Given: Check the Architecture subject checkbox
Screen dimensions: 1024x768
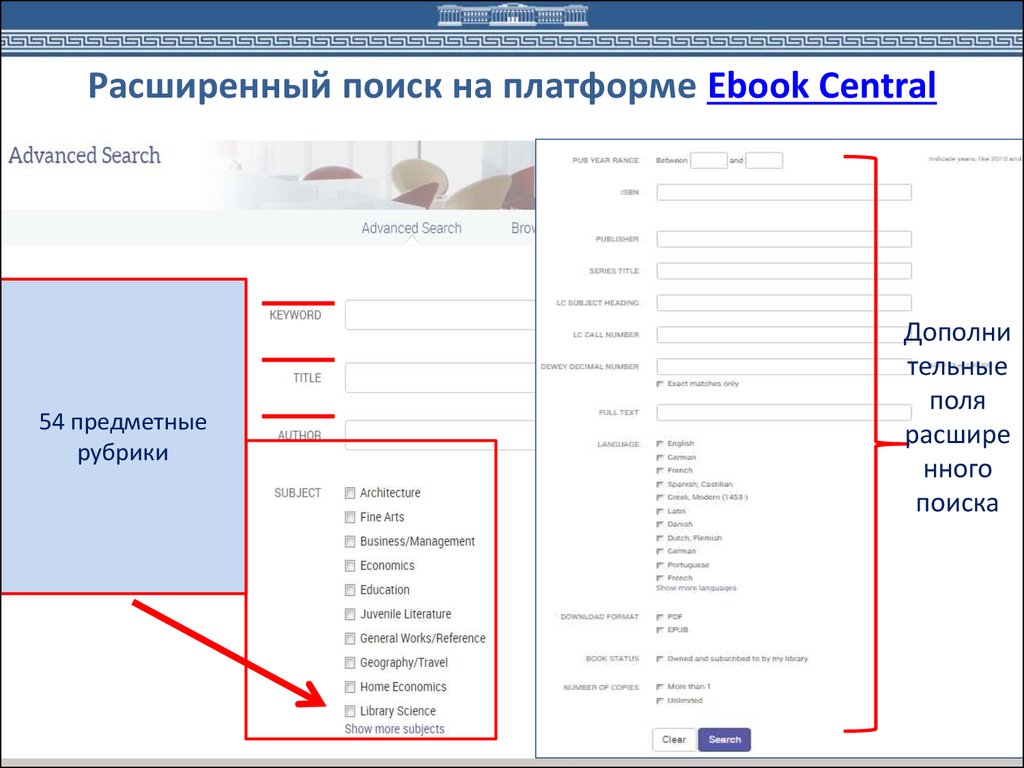Looking at the screenshot, I should click(x=350, y=493).
